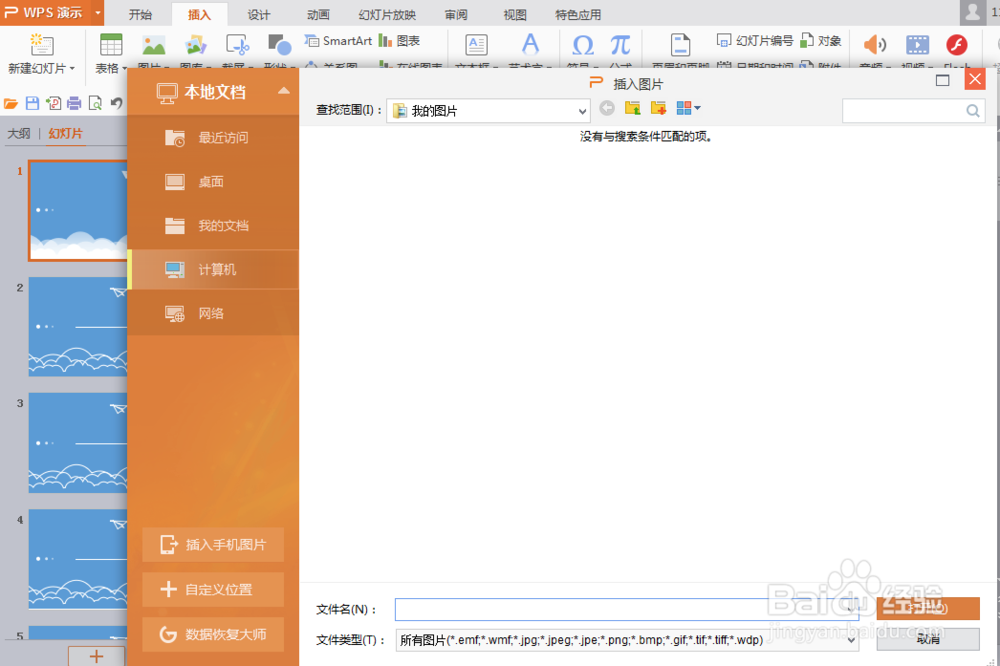Select slide 1 thumbnail

(x=78, y=211)
